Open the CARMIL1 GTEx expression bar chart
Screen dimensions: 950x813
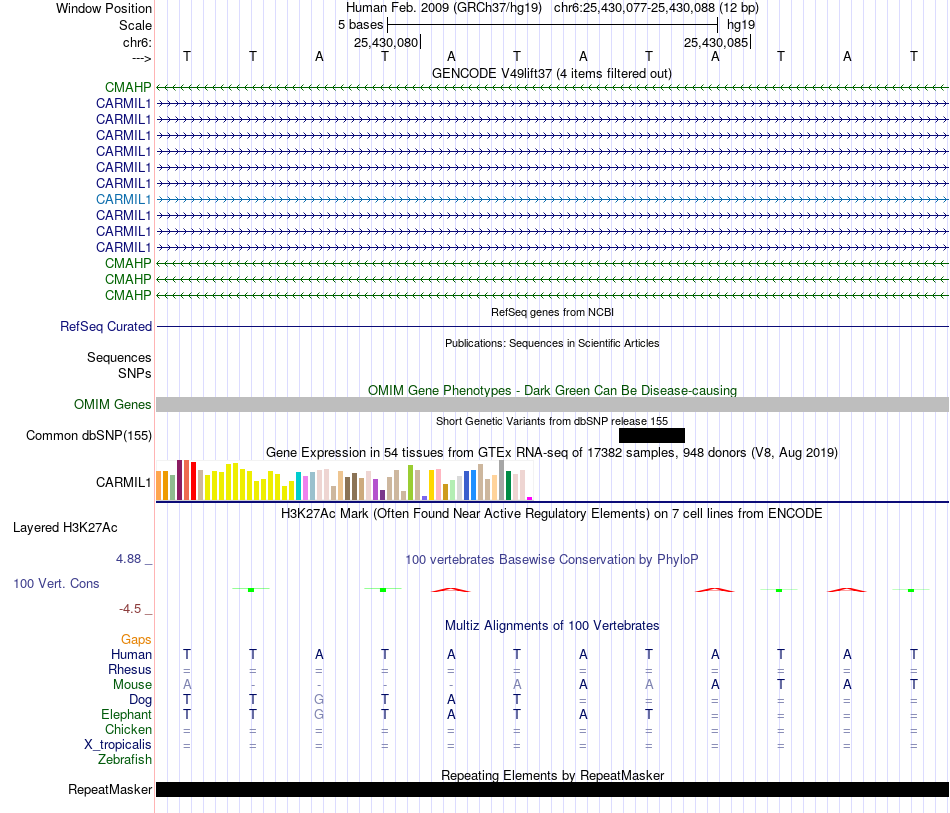pos(344,480)
